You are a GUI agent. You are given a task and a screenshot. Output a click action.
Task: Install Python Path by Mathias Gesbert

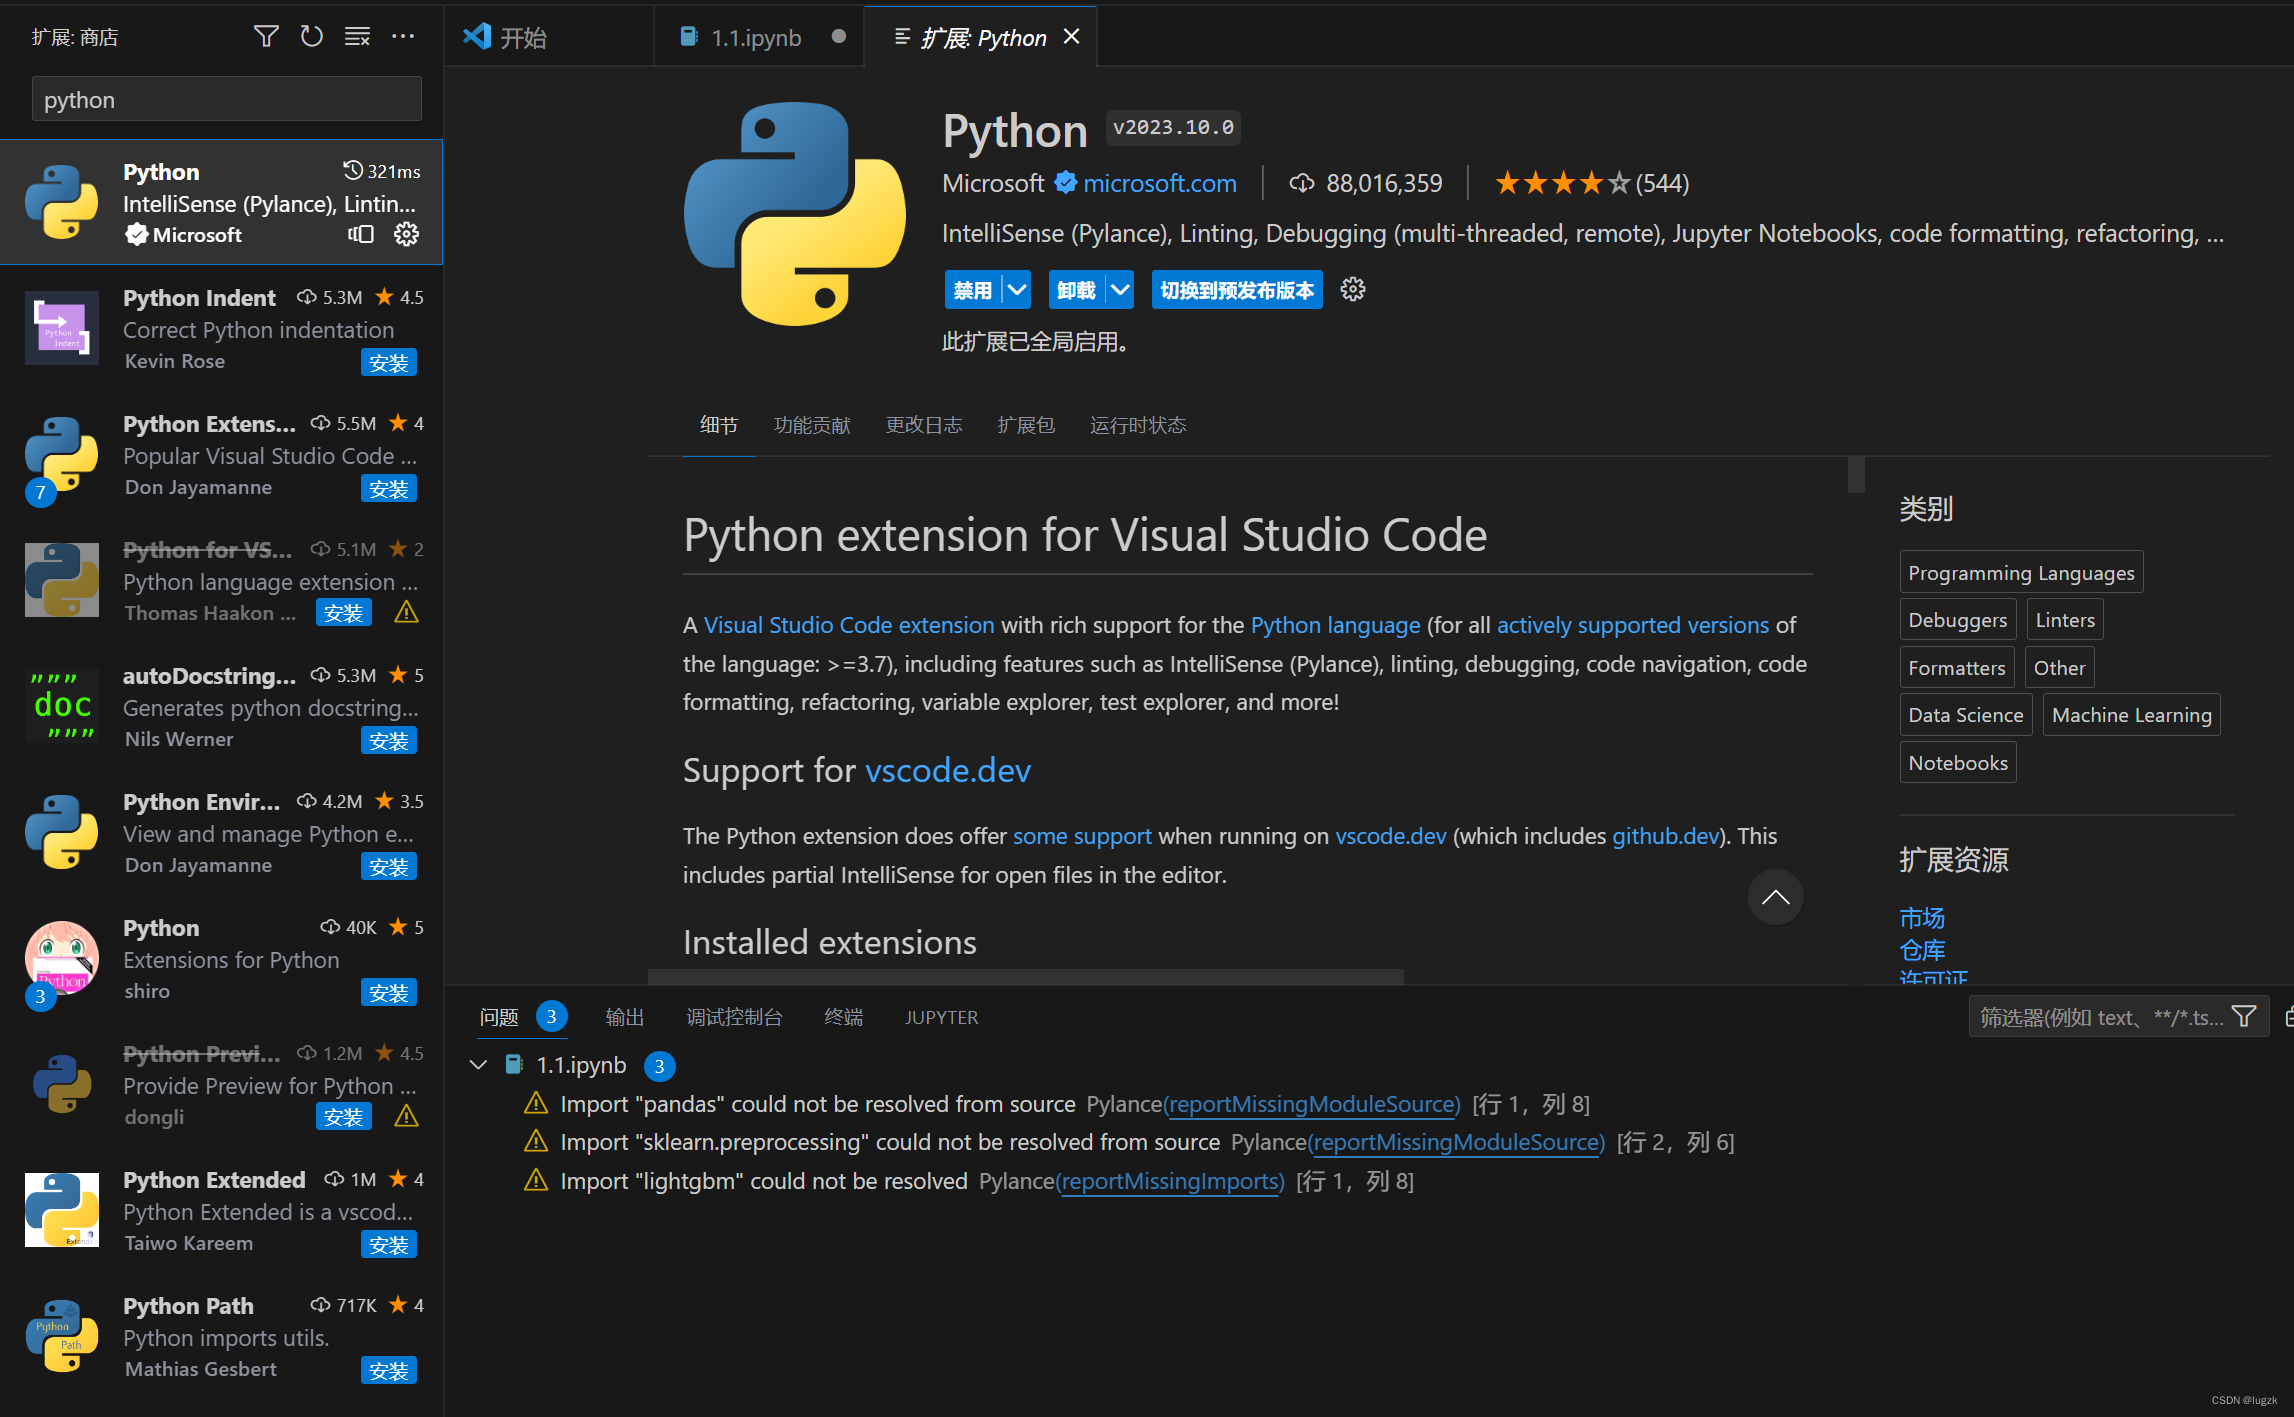coord(389,1370)
